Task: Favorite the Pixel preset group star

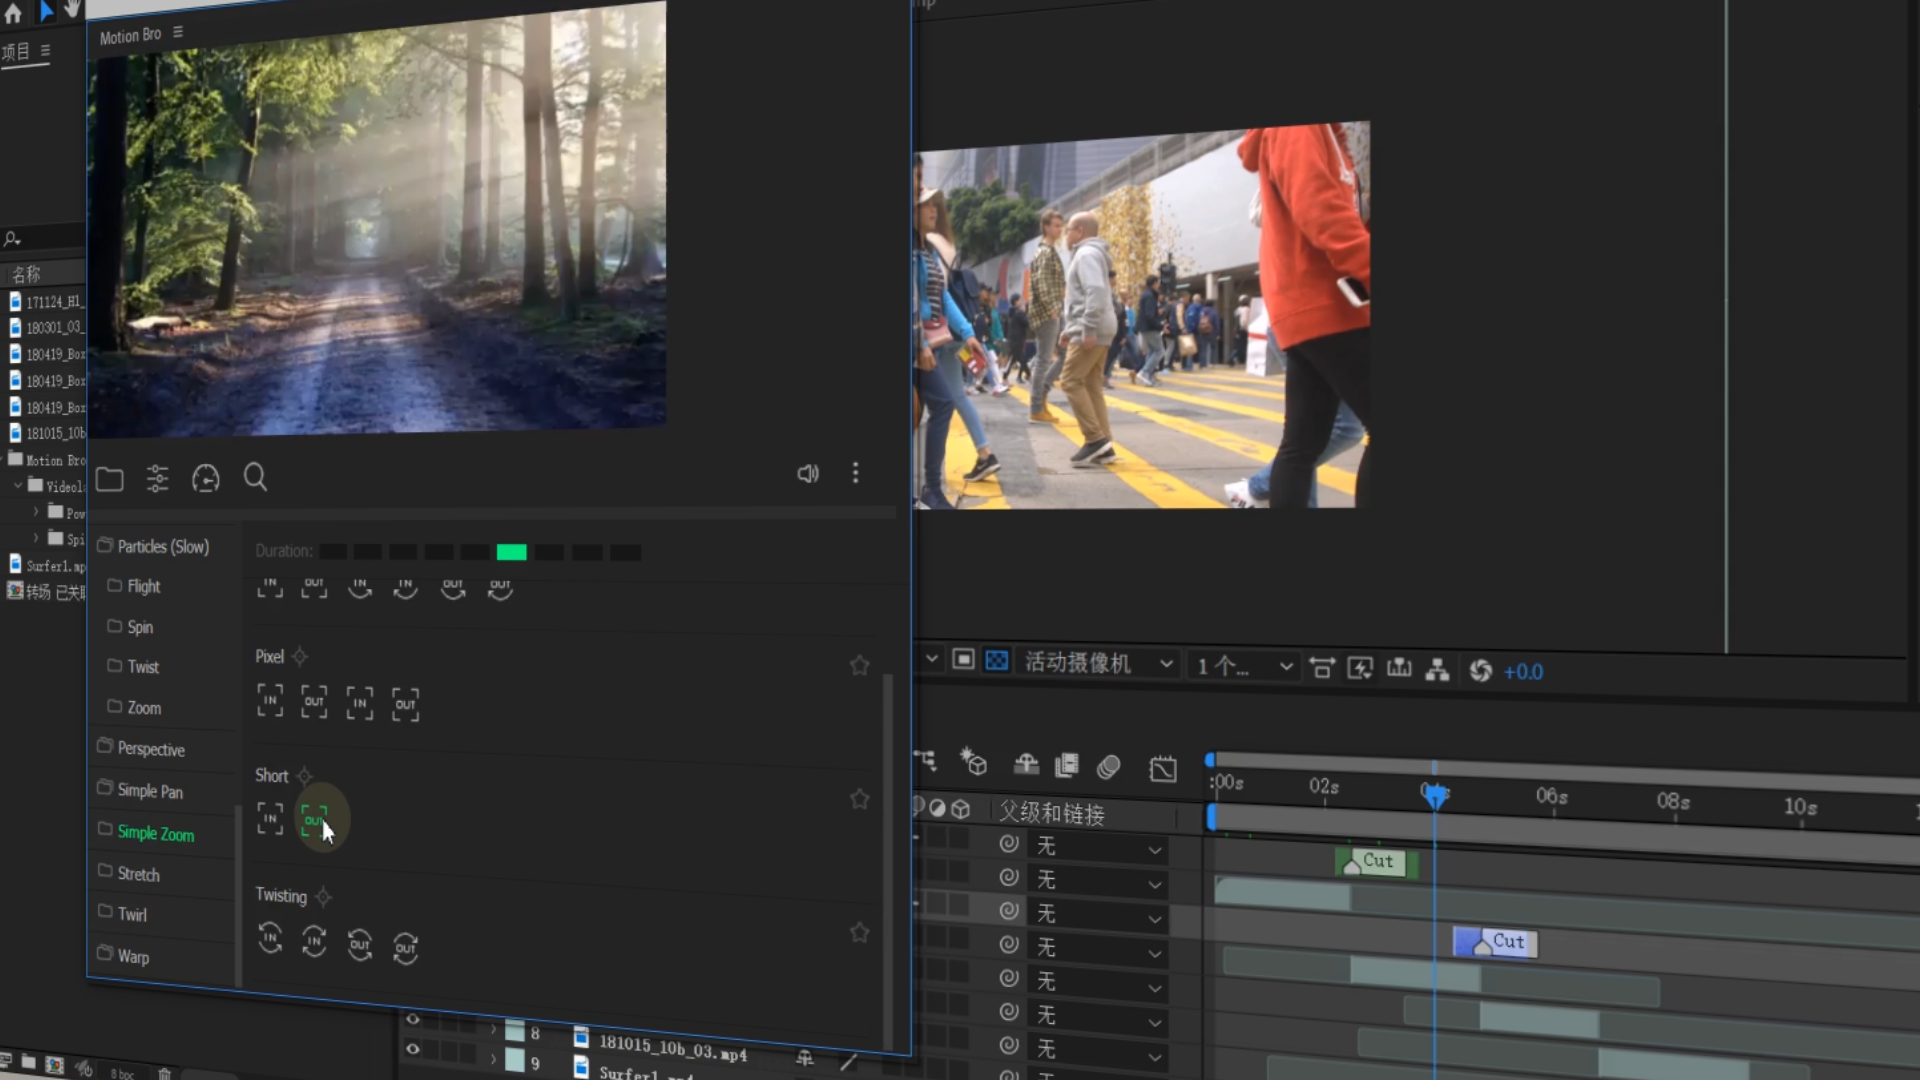Action: [x=859, y=665]
